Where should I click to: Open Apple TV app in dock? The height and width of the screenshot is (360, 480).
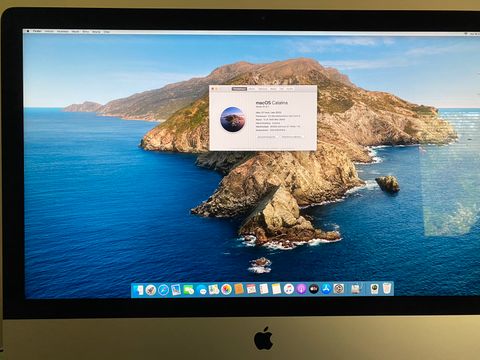[x=314, y=289]
